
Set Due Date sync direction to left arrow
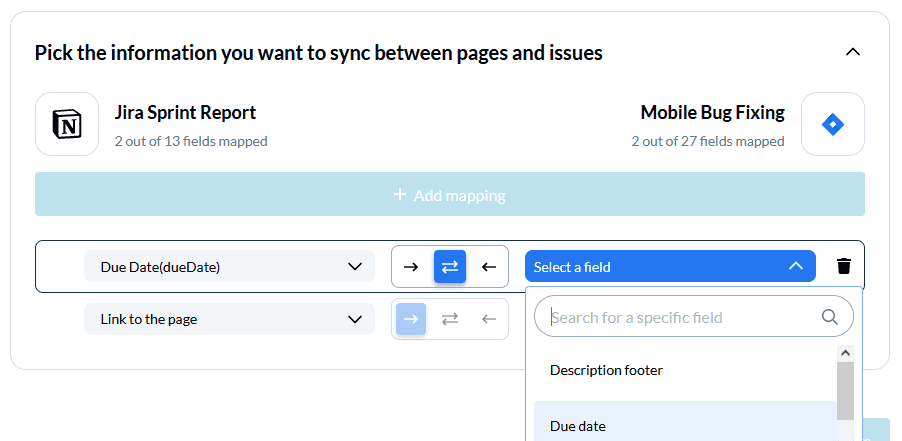488,266
